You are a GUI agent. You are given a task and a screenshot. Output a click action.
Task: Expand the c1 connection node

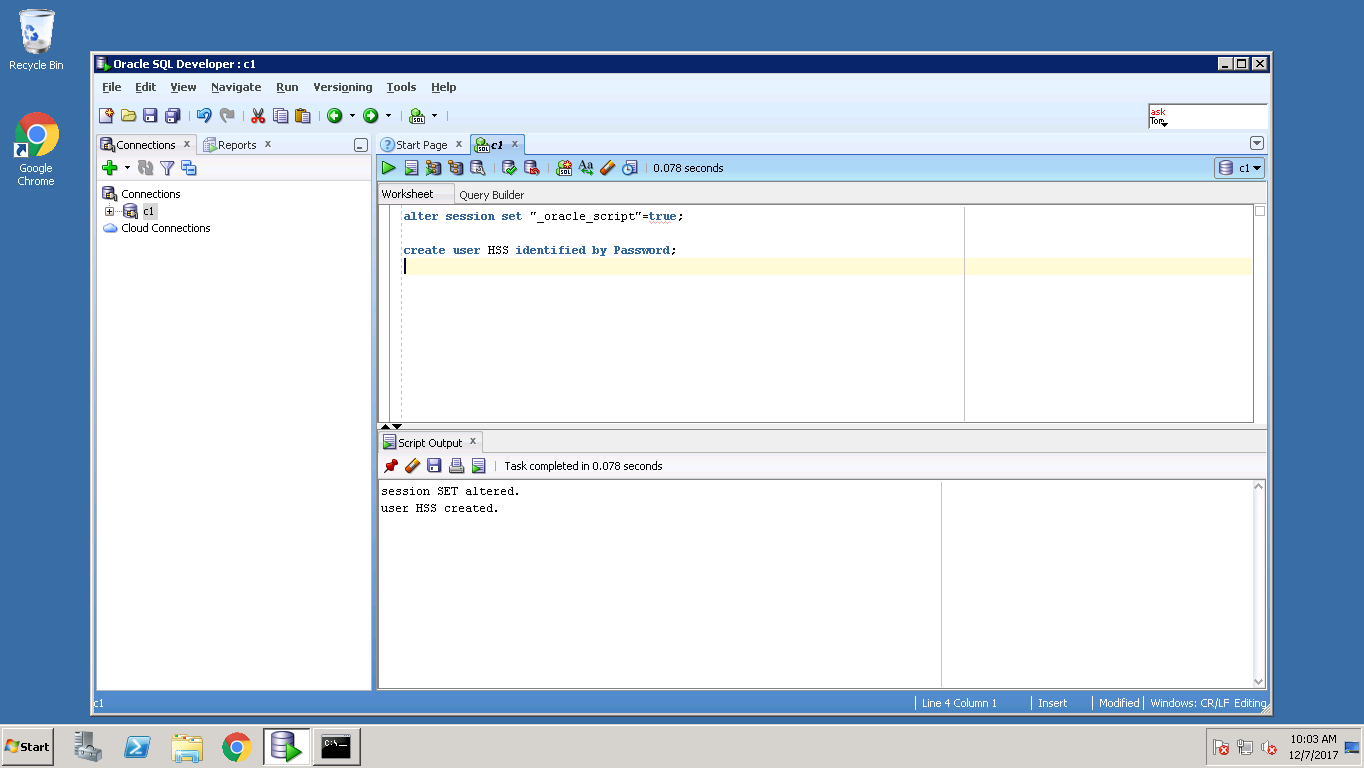[x=110, y=211]
